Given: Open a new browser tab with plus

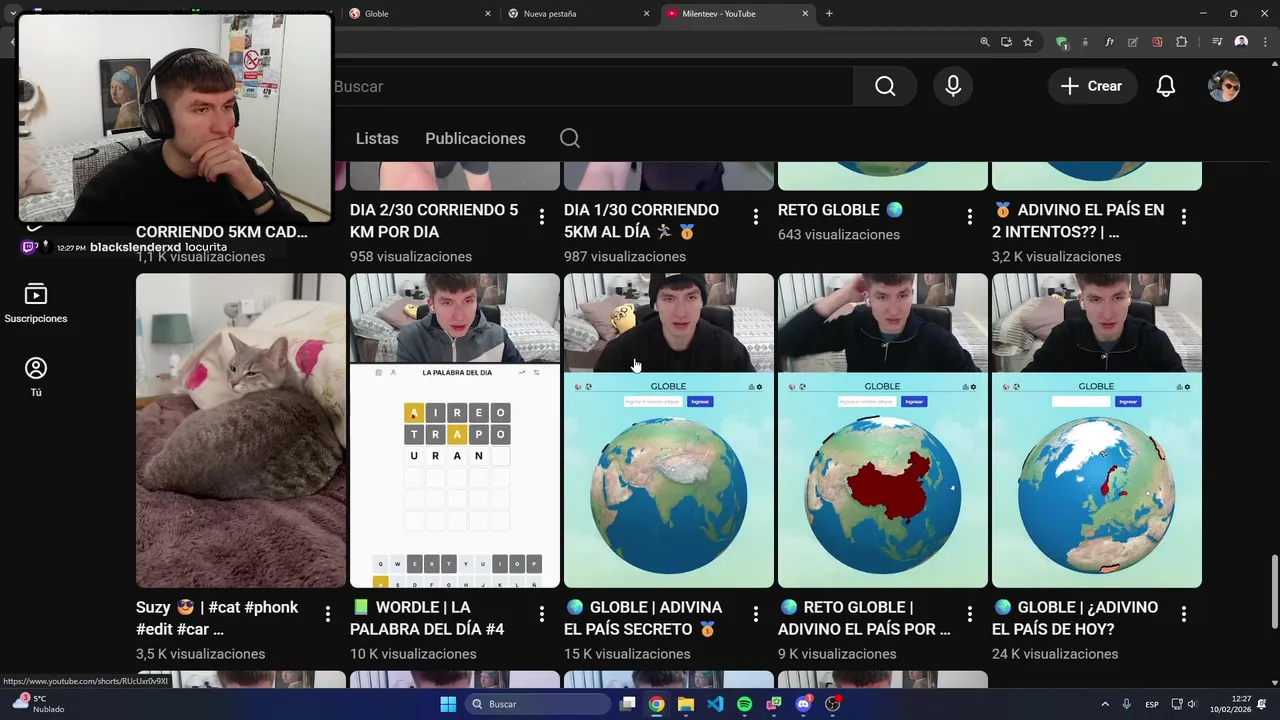Looking at the screenshot, I should click(829, 13).
